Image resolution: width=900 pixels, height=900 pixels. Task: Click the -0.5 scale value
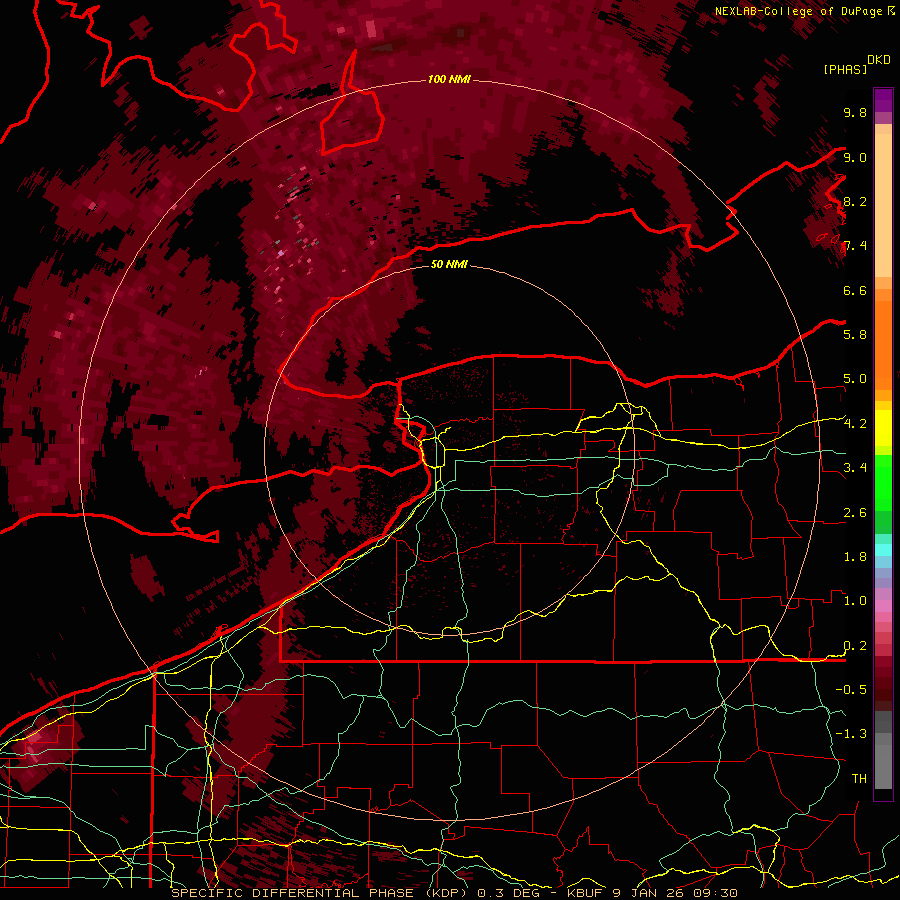[x=851, y=690]
